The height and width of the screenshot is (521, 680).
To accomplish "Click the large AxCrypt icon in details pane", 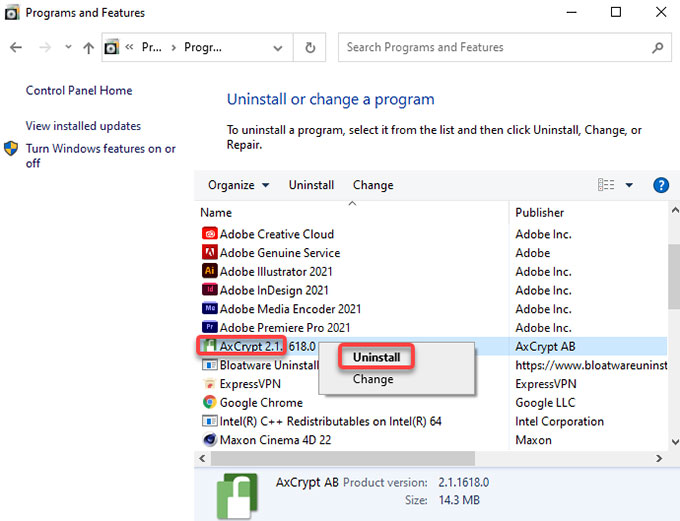I will click(237, 495).
